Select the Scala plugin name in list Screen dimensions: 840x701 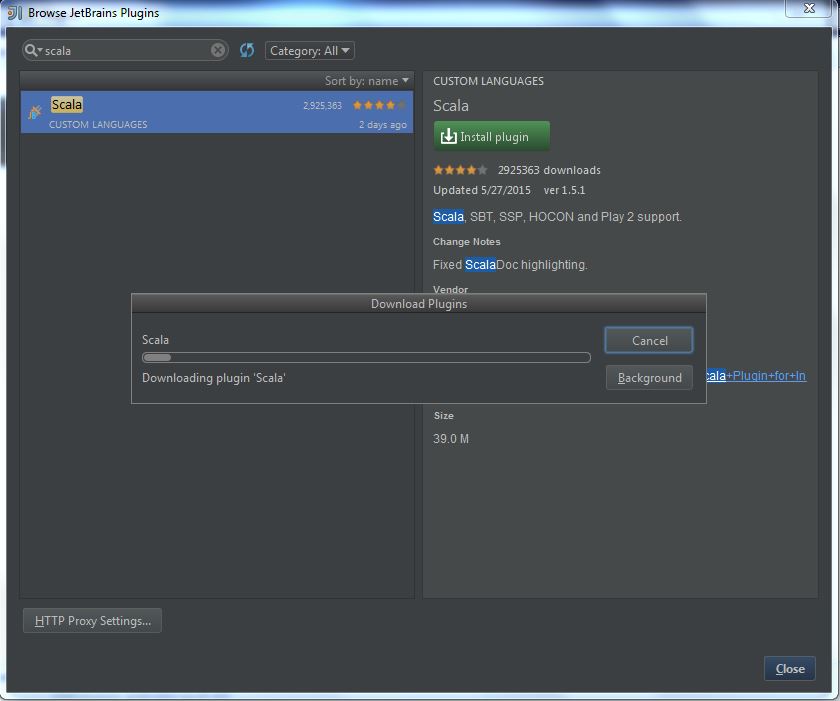(67, 104)
